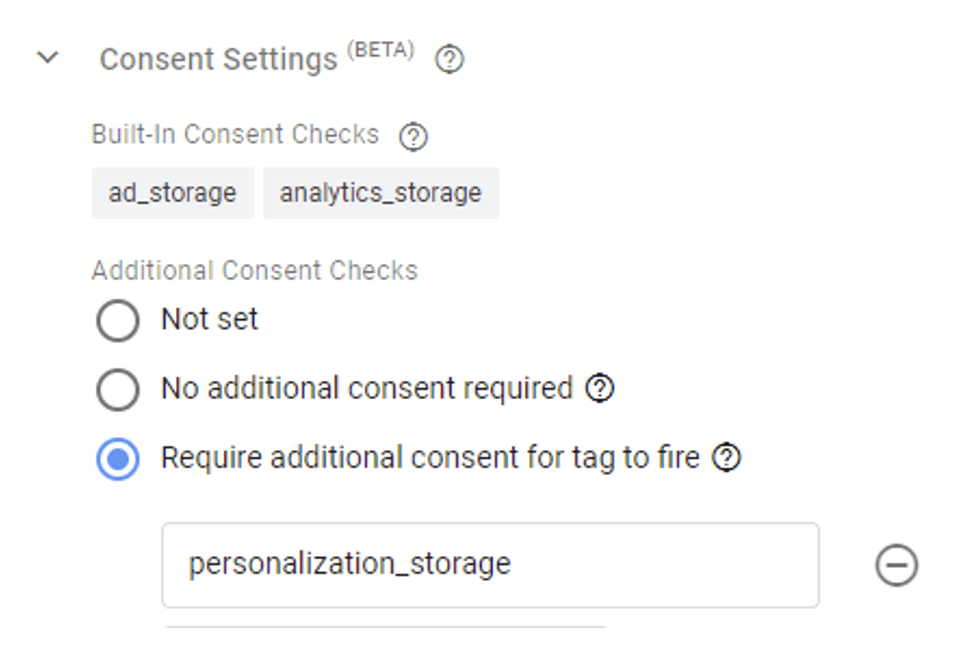Image resolution: width=964 pixels, height=664 pixels.
Task: Click 'No additional consent required' label text
Action: pos(367,388)
